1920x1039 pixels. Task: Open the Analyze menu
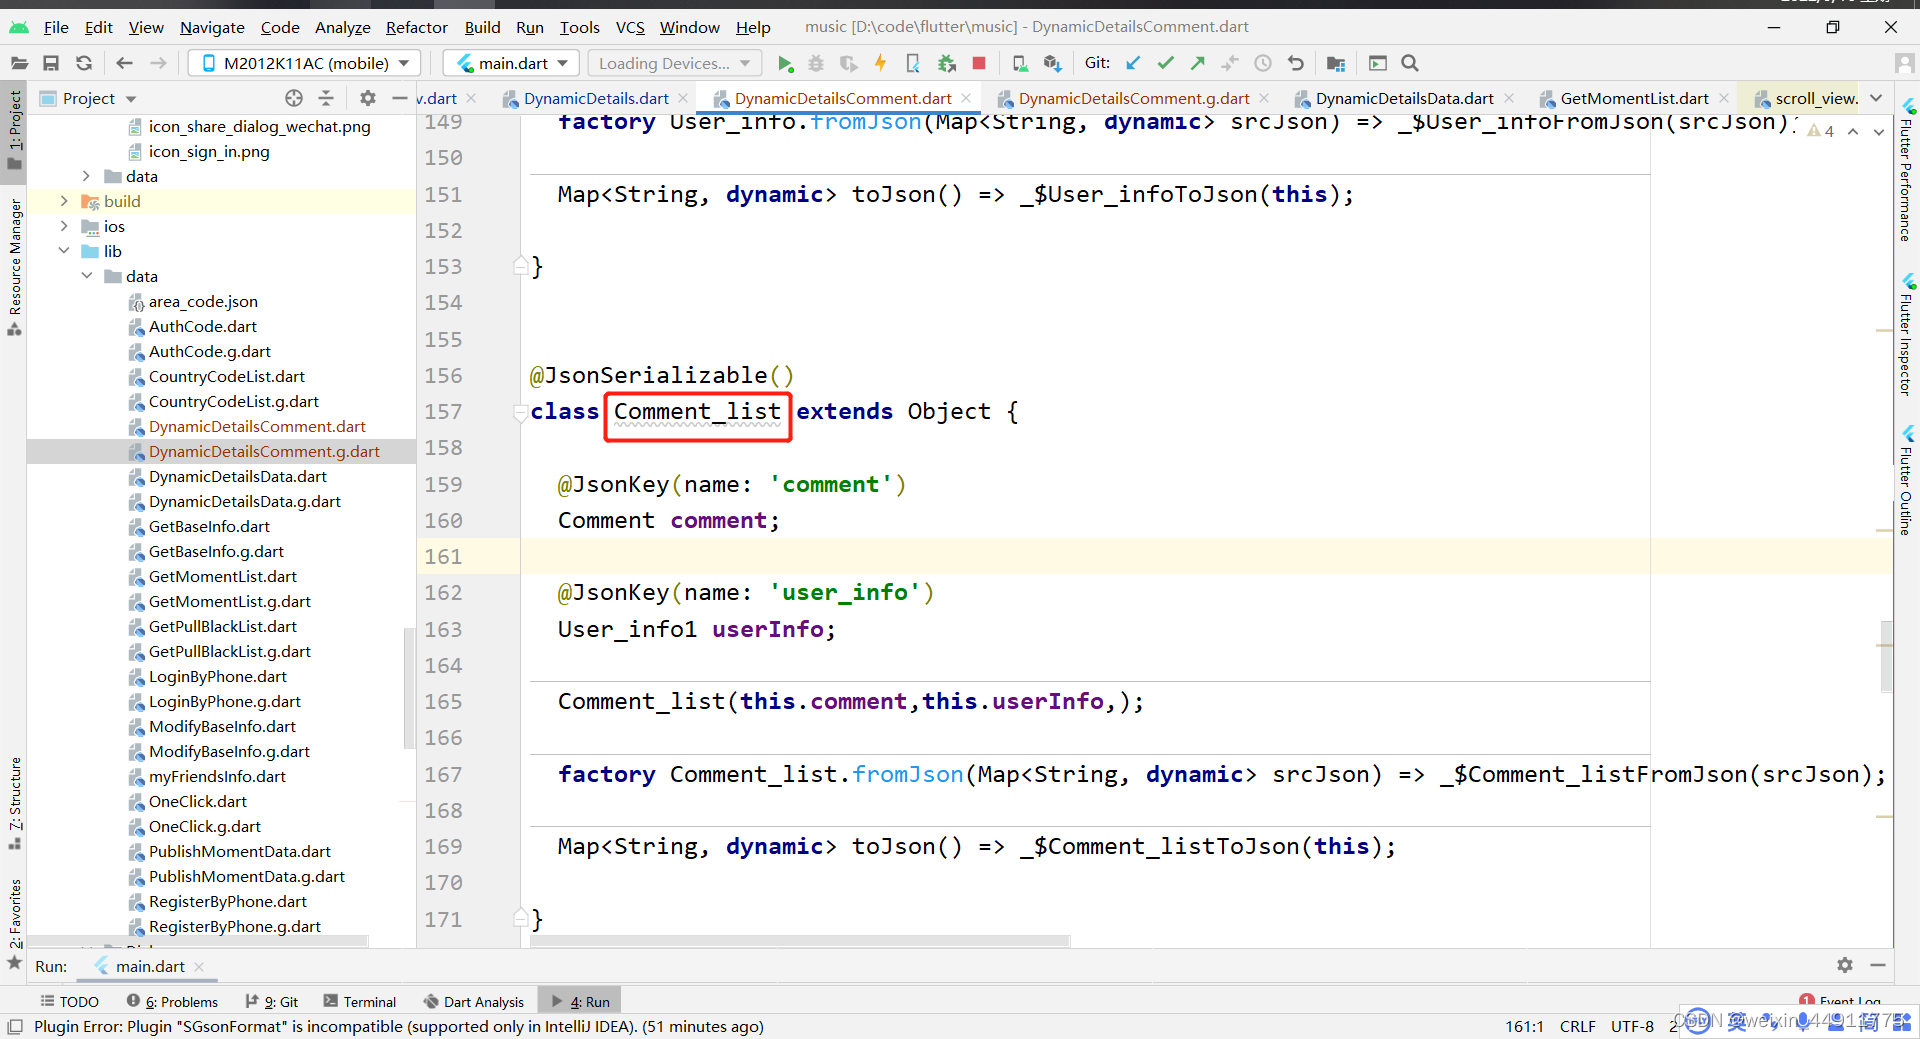pyautogui.click(x=342, y=27)
